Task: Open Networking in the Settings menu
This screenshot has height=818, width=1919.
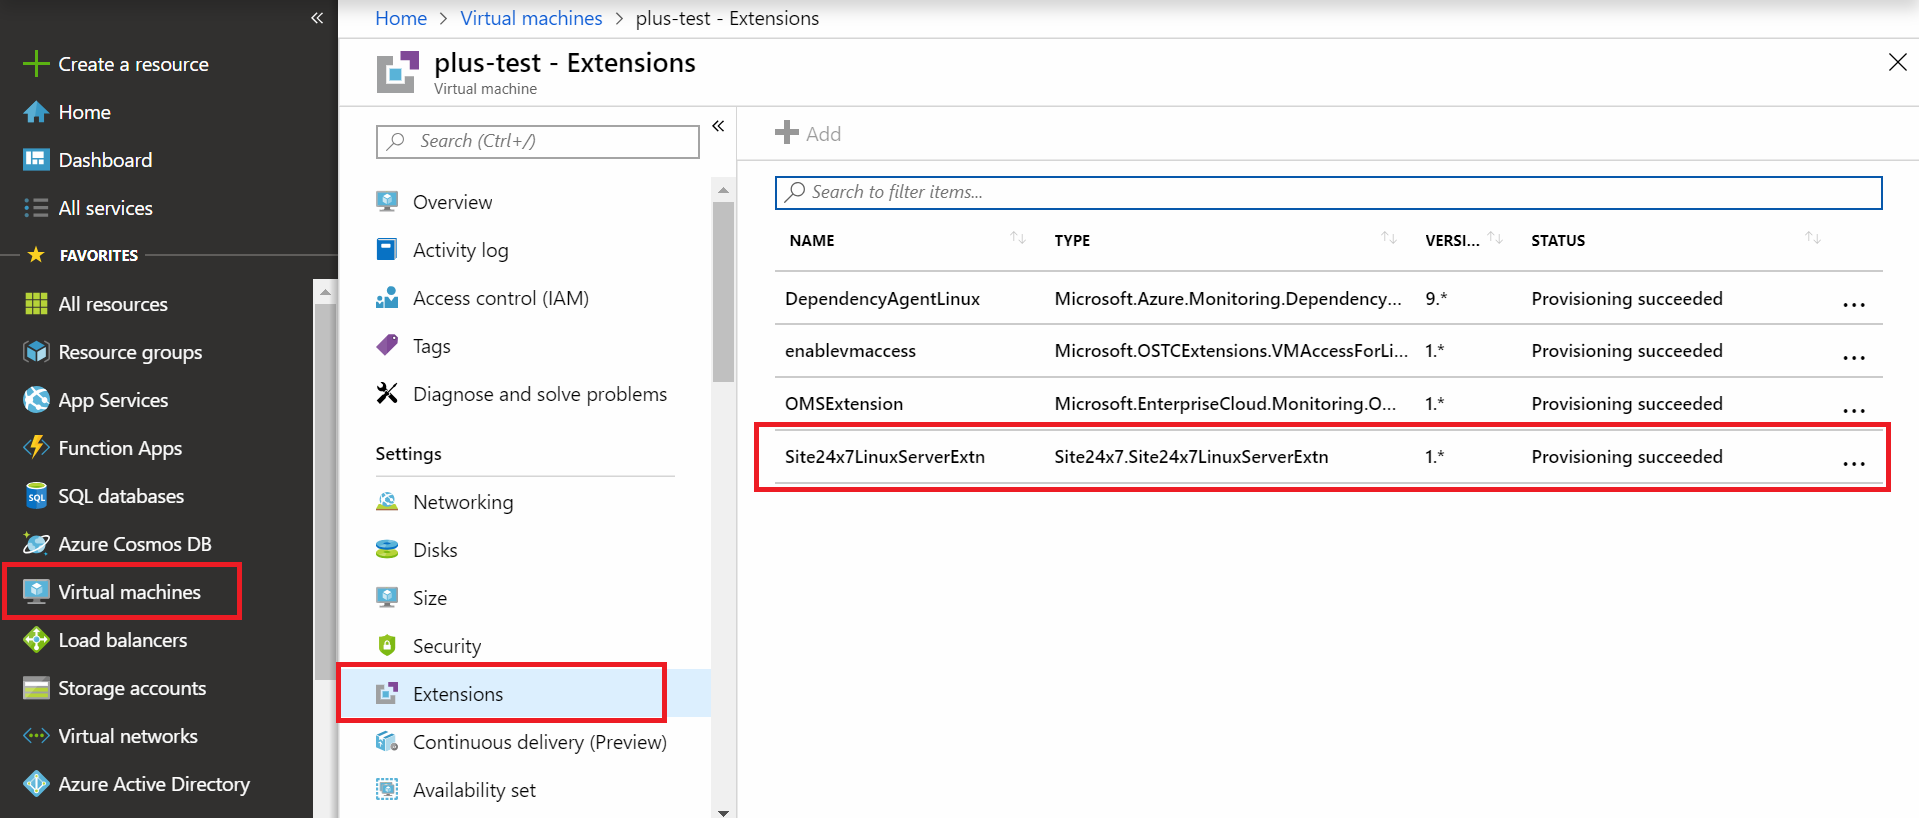Action: (x=462, y=502)
